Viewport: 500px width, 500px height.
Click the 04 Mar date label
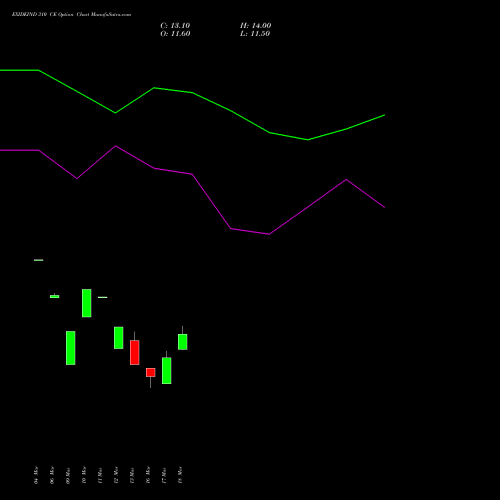36,475
